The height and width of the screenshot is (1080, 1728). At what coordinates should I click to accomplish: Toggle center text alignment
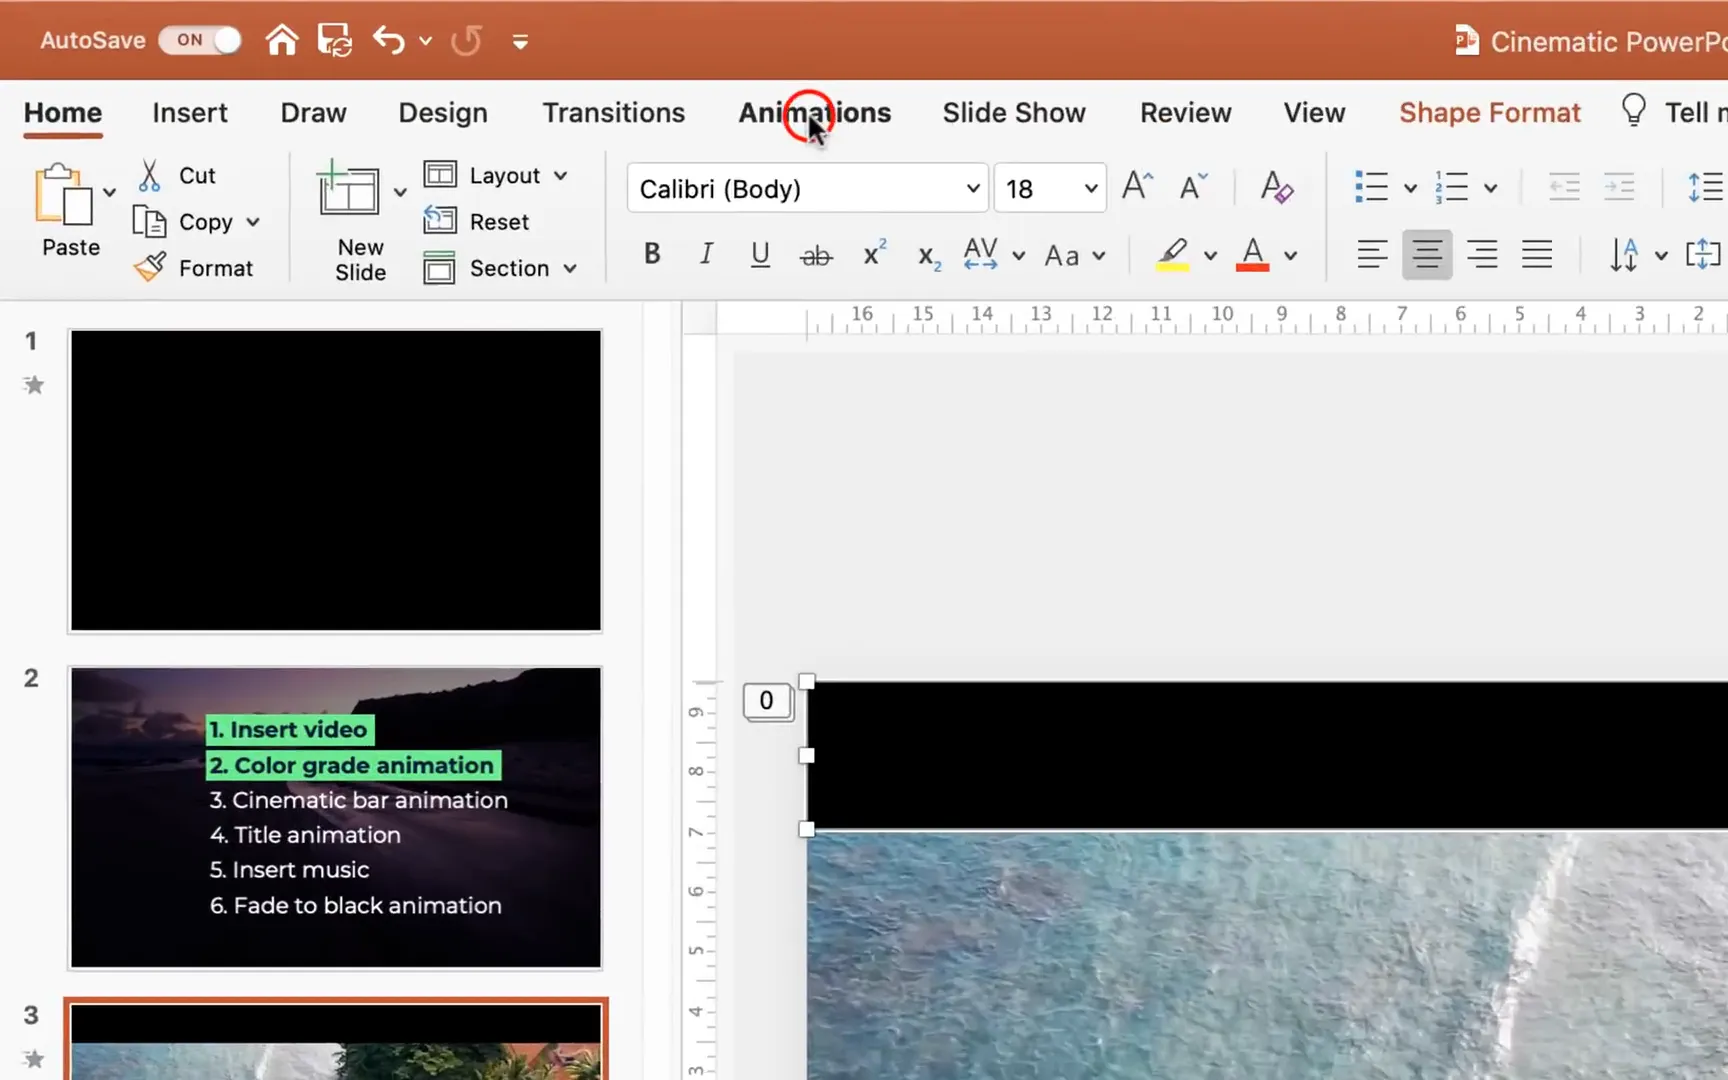(x=1427, y=255)
